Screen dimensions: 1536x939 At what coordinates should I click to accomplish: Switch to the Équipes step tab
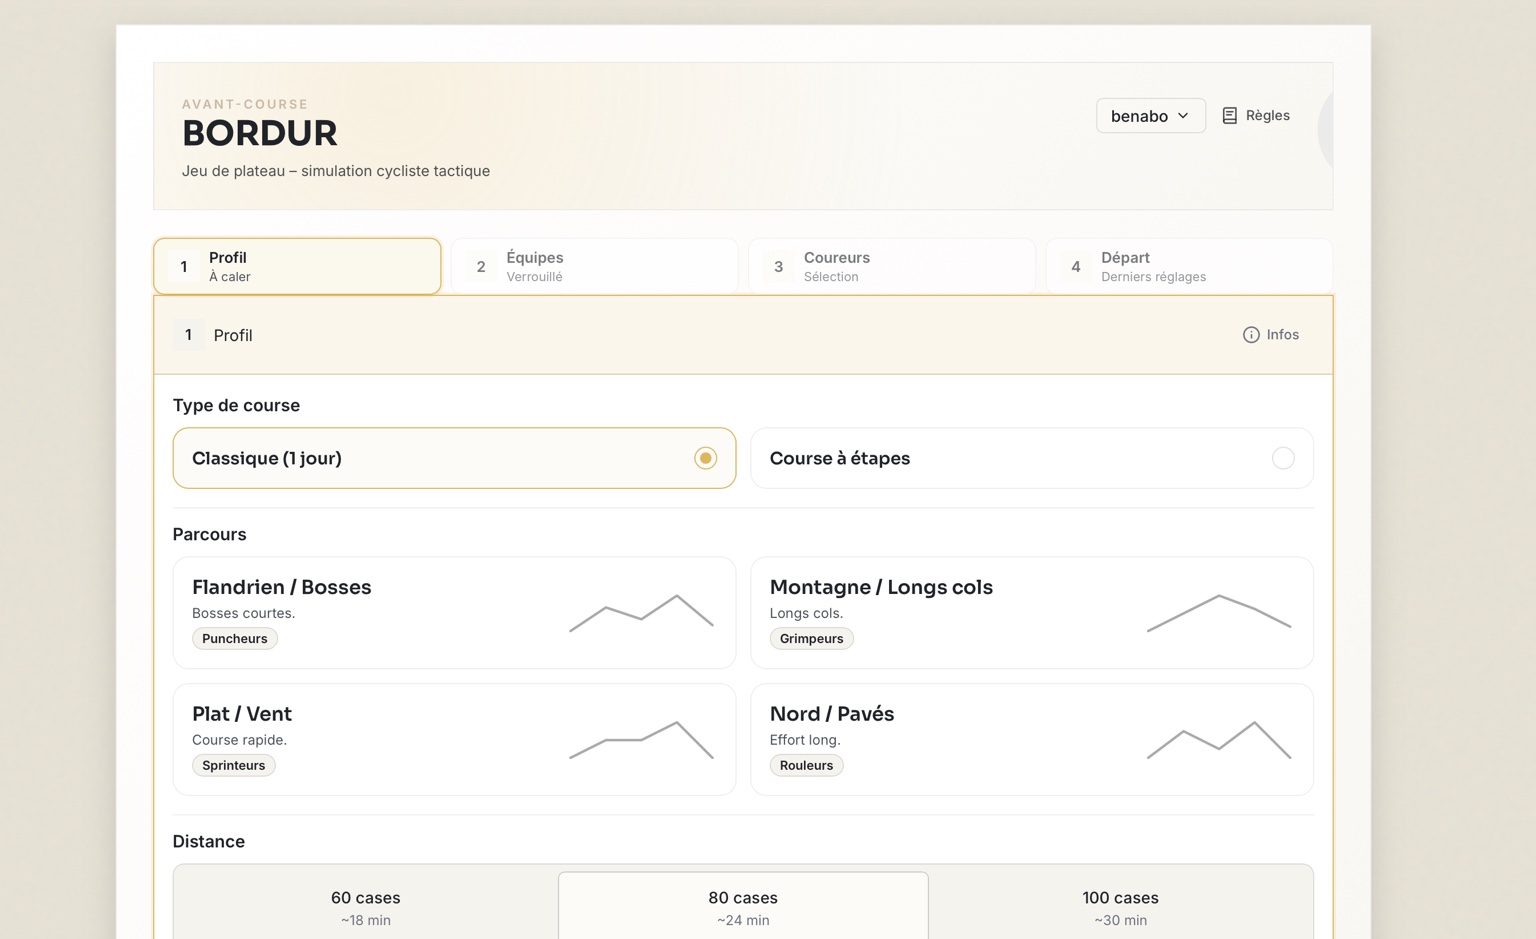point(594,266)
